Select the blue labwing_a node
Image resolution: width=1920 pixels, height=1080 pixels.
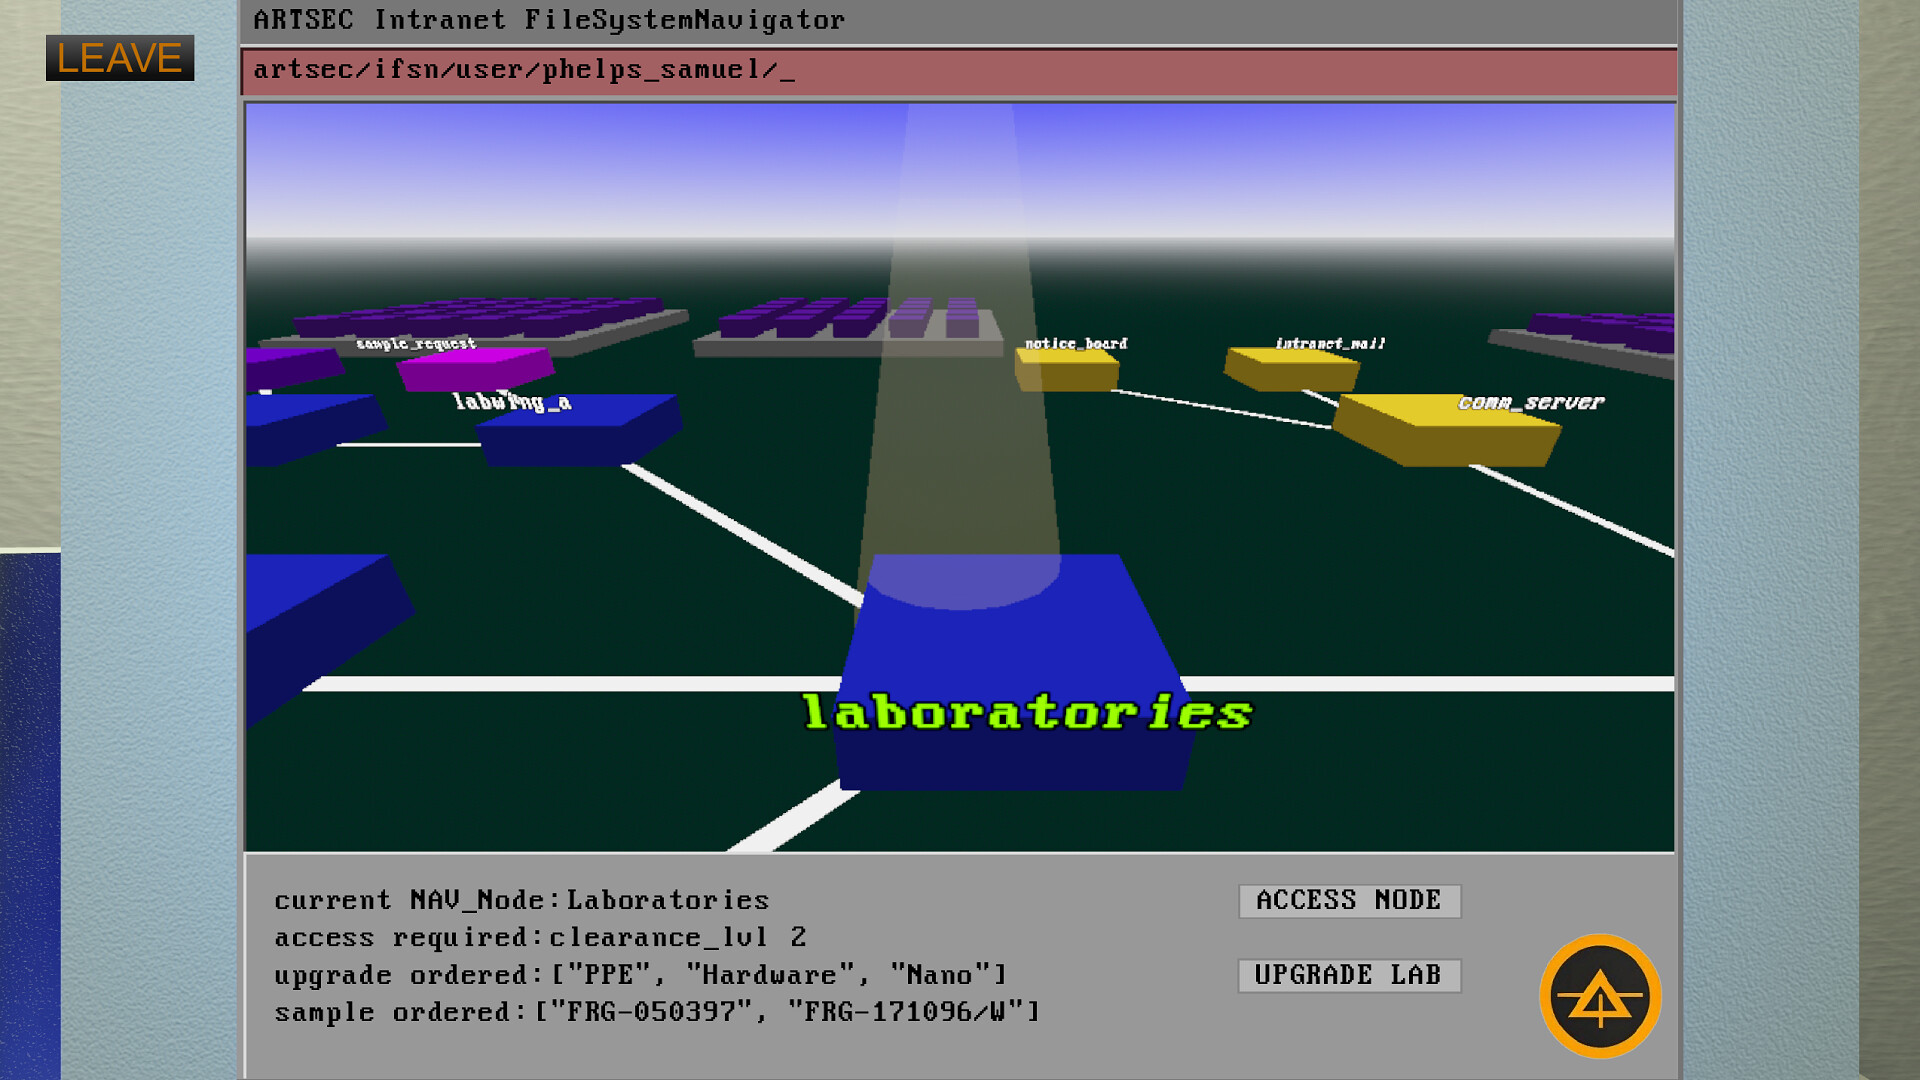[578, 430]
